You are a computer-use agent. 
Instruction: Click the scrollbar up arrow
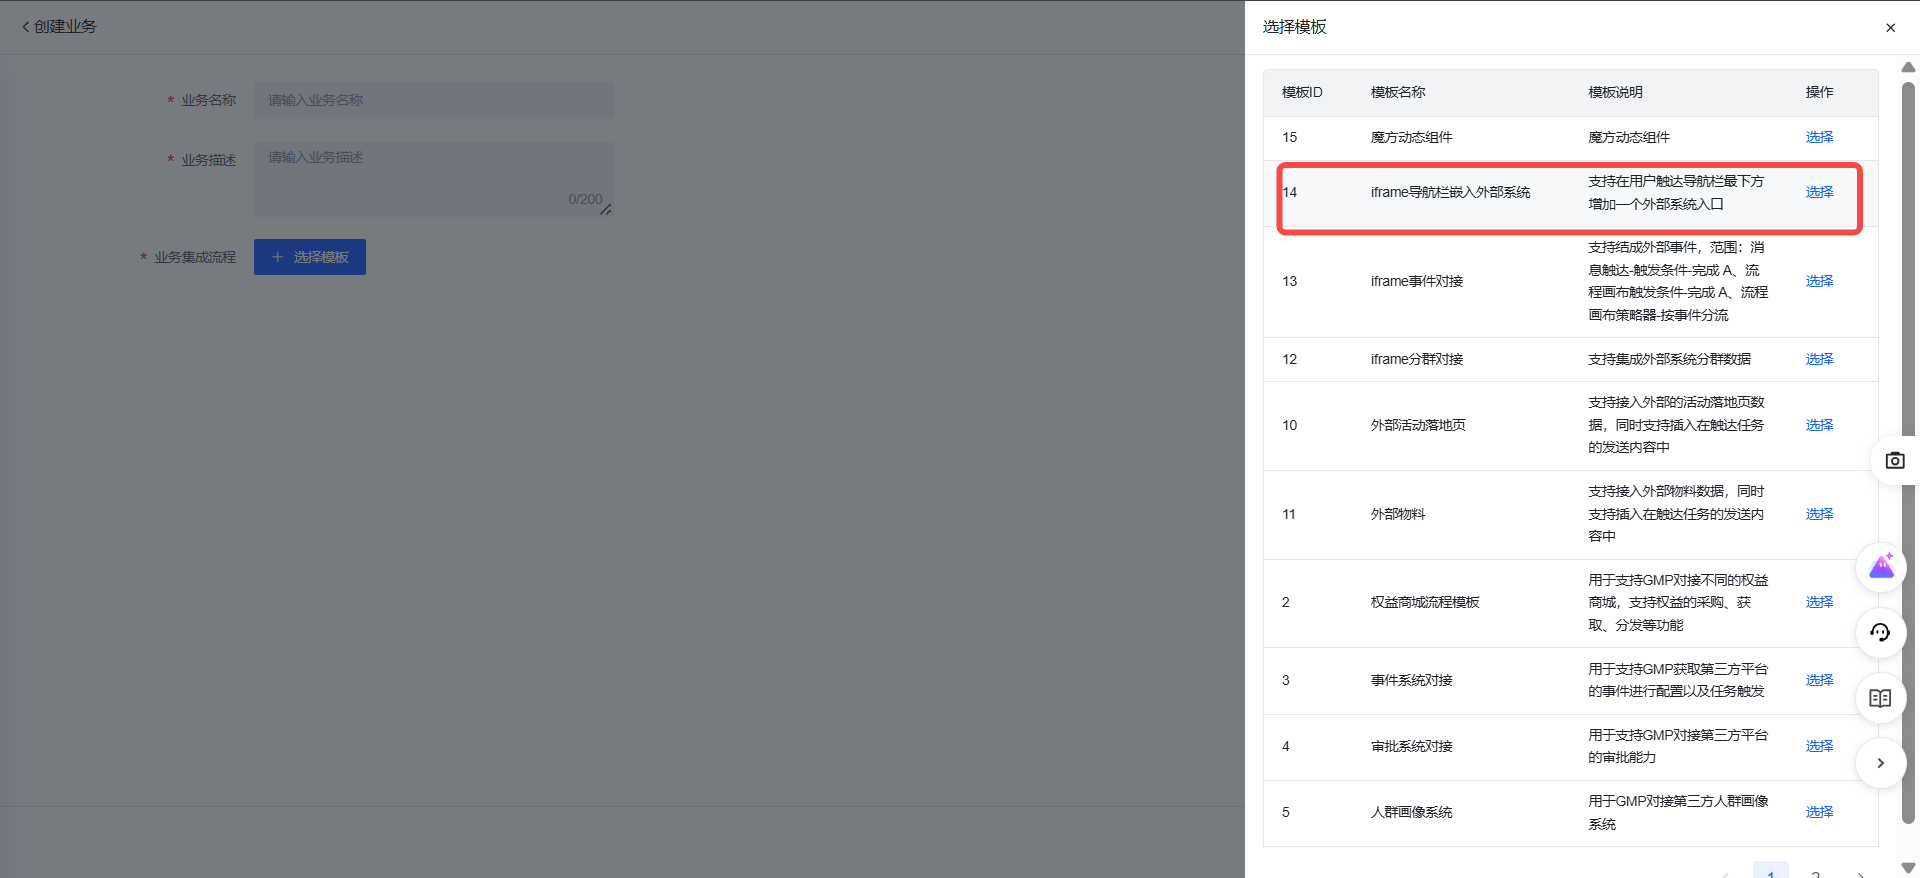click(1908, 67)
